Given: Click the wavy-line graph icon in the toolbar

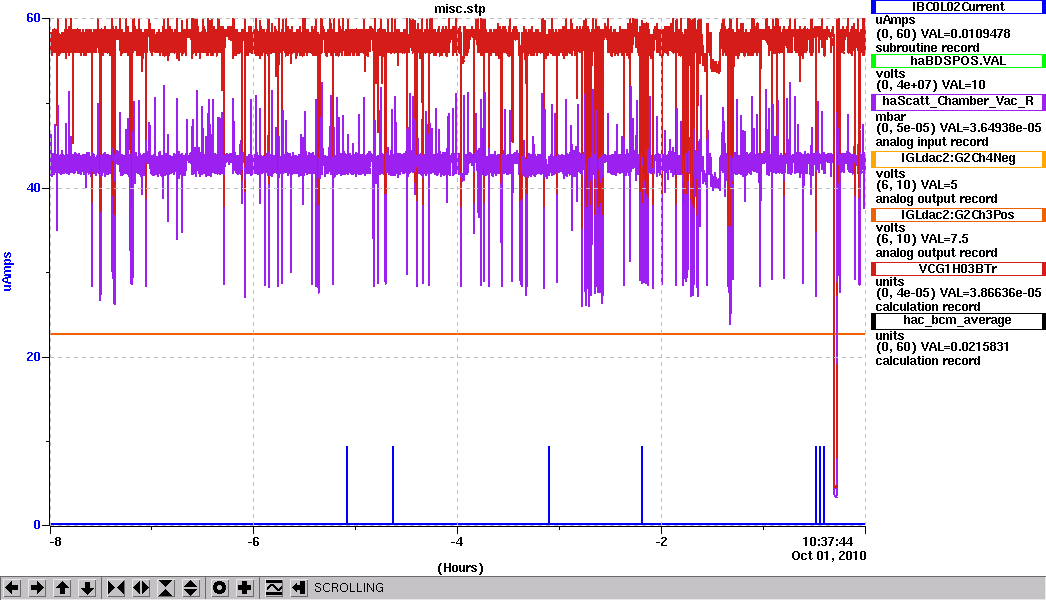Looking at the screenshot, I should [274, 588].
